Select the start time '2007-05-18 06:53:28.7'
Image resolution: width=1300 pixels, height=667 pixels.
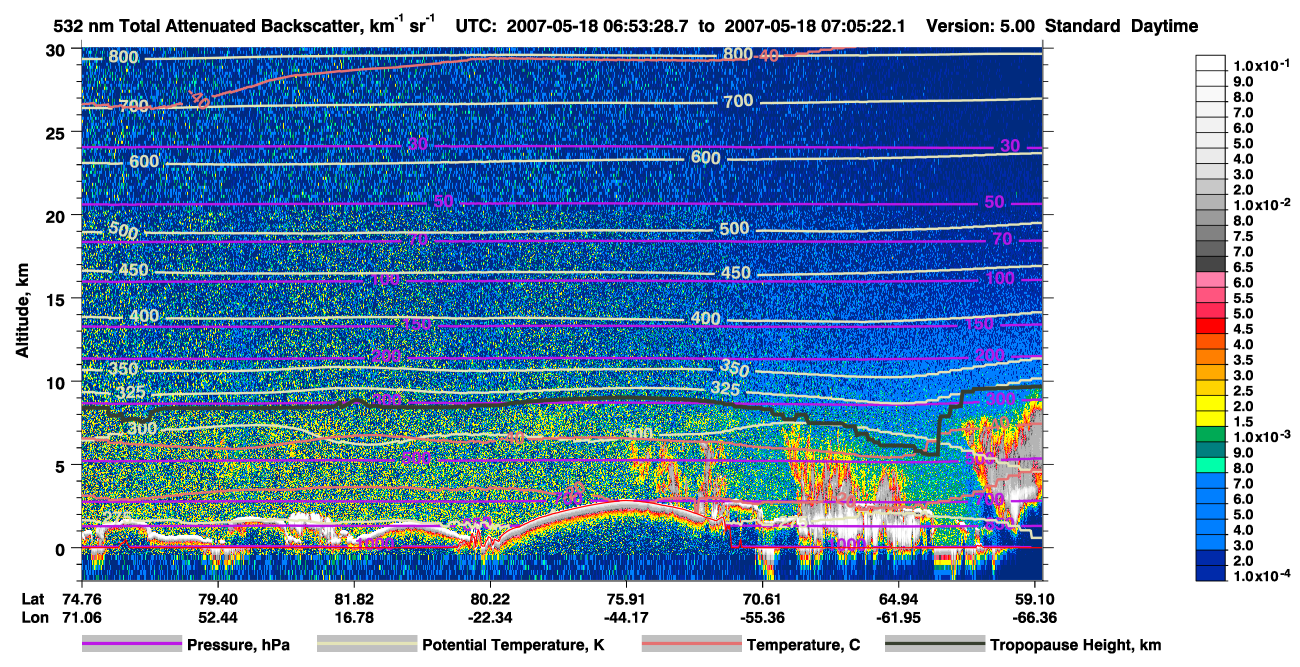click(x=597, y=26)
